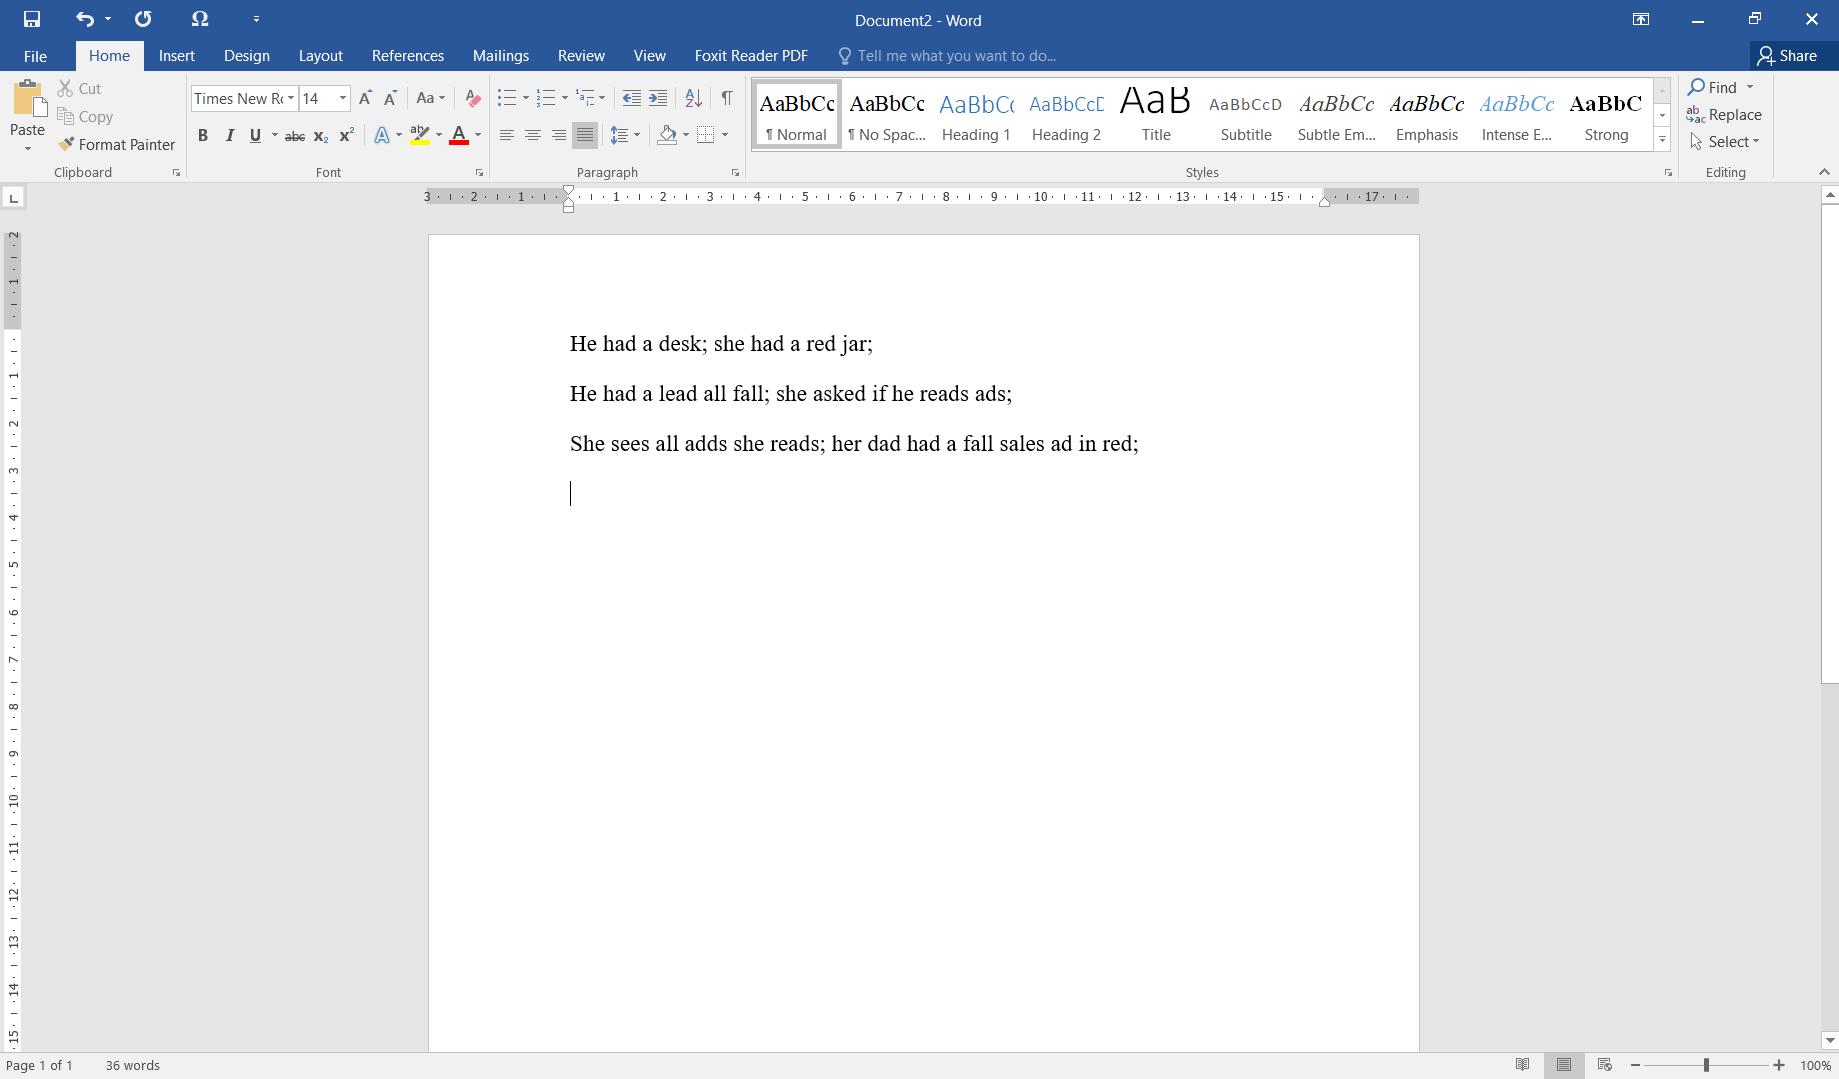
Task: Click the Omega symbol icon in the title bar
Action: [199, 19]
